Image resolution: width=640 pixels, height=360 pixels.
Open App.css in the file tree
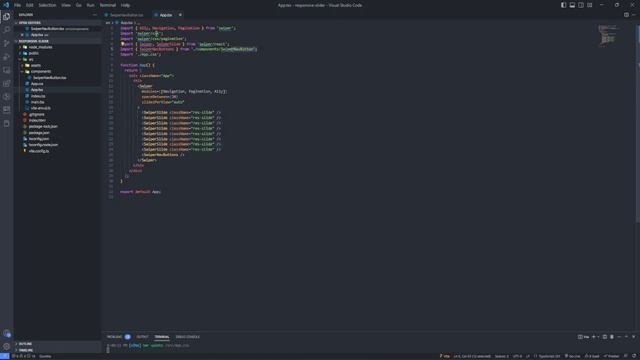point(37,84)
